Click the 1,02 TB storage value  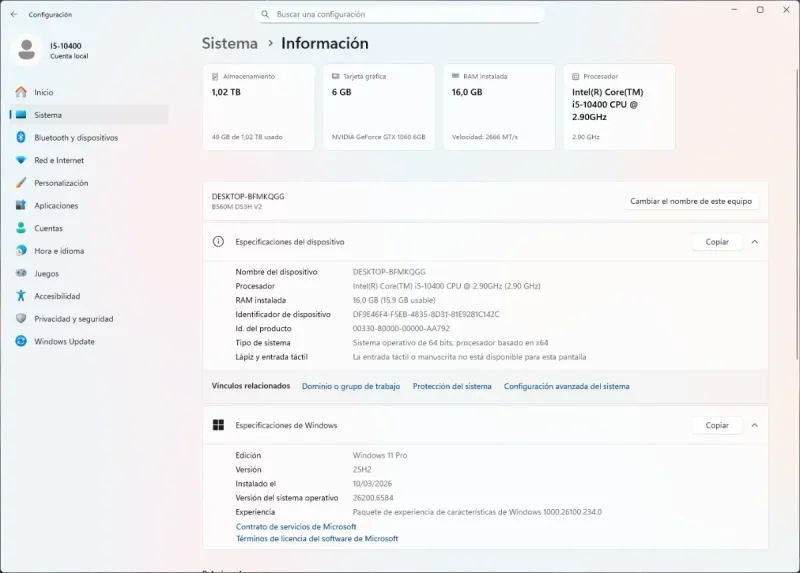226,92
